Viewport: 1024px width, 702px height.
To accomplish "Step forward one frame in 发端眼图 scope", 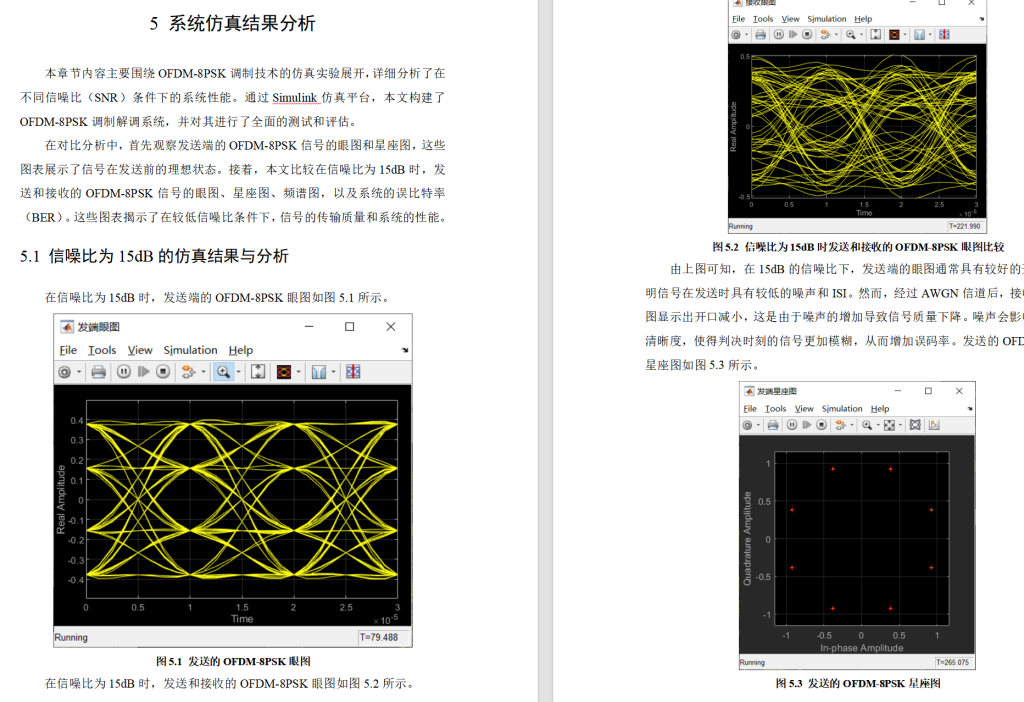I will click(143, 371).
